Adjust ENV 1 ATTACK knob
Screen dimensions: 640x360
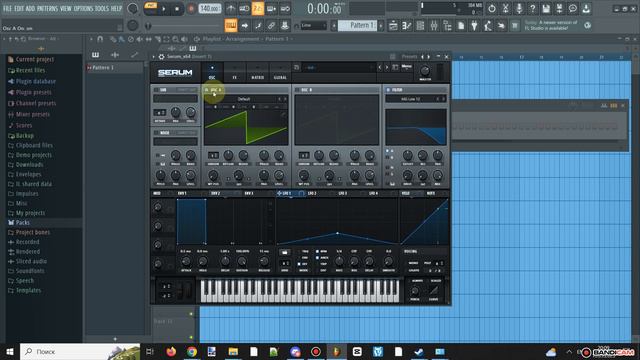pyautogui.click(x=186, y=261)
